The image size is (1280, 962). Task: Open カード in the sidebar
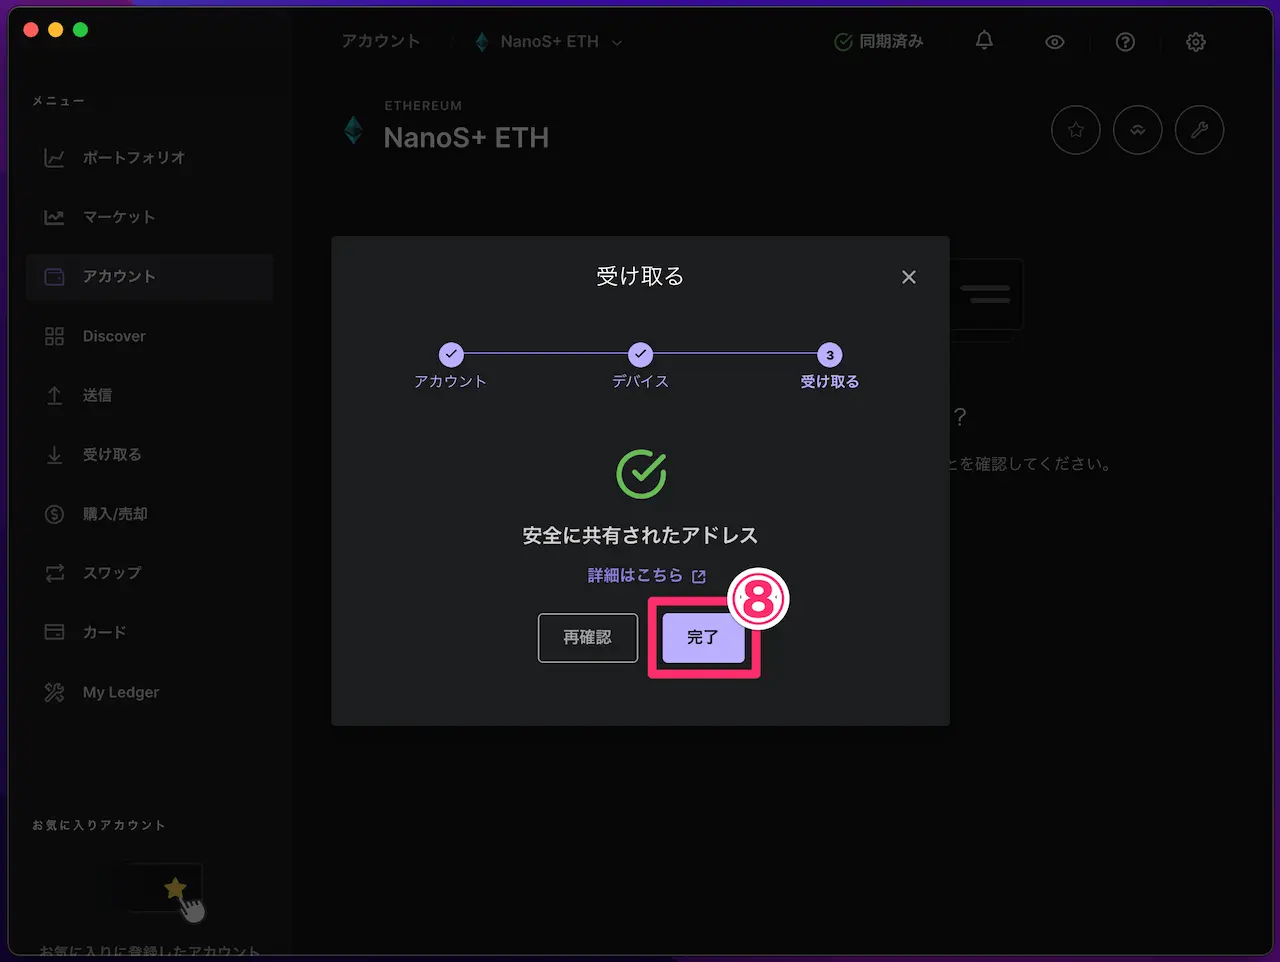tap(149, 632)
